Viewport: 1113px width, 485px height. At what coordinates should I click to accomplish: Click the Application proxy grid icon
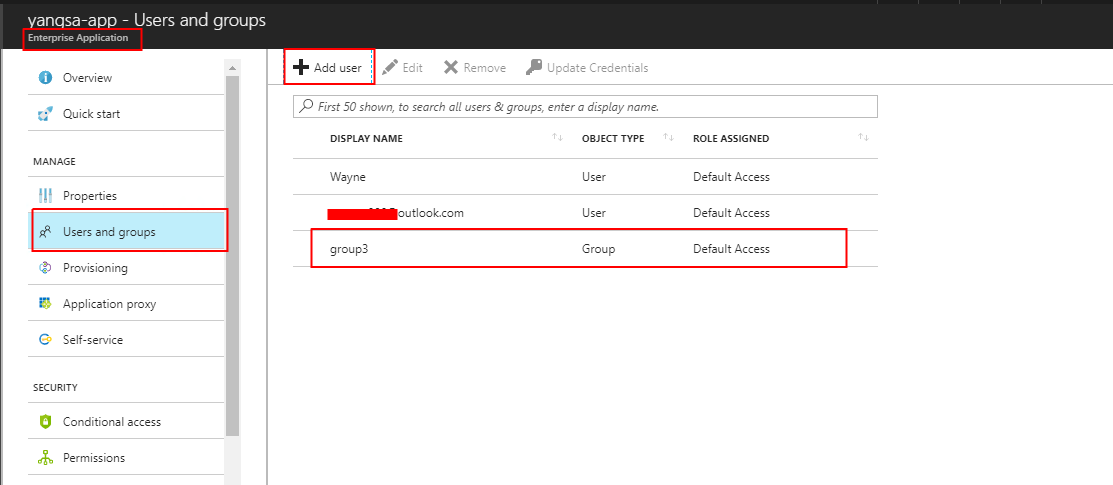click(x=45, y=304)
